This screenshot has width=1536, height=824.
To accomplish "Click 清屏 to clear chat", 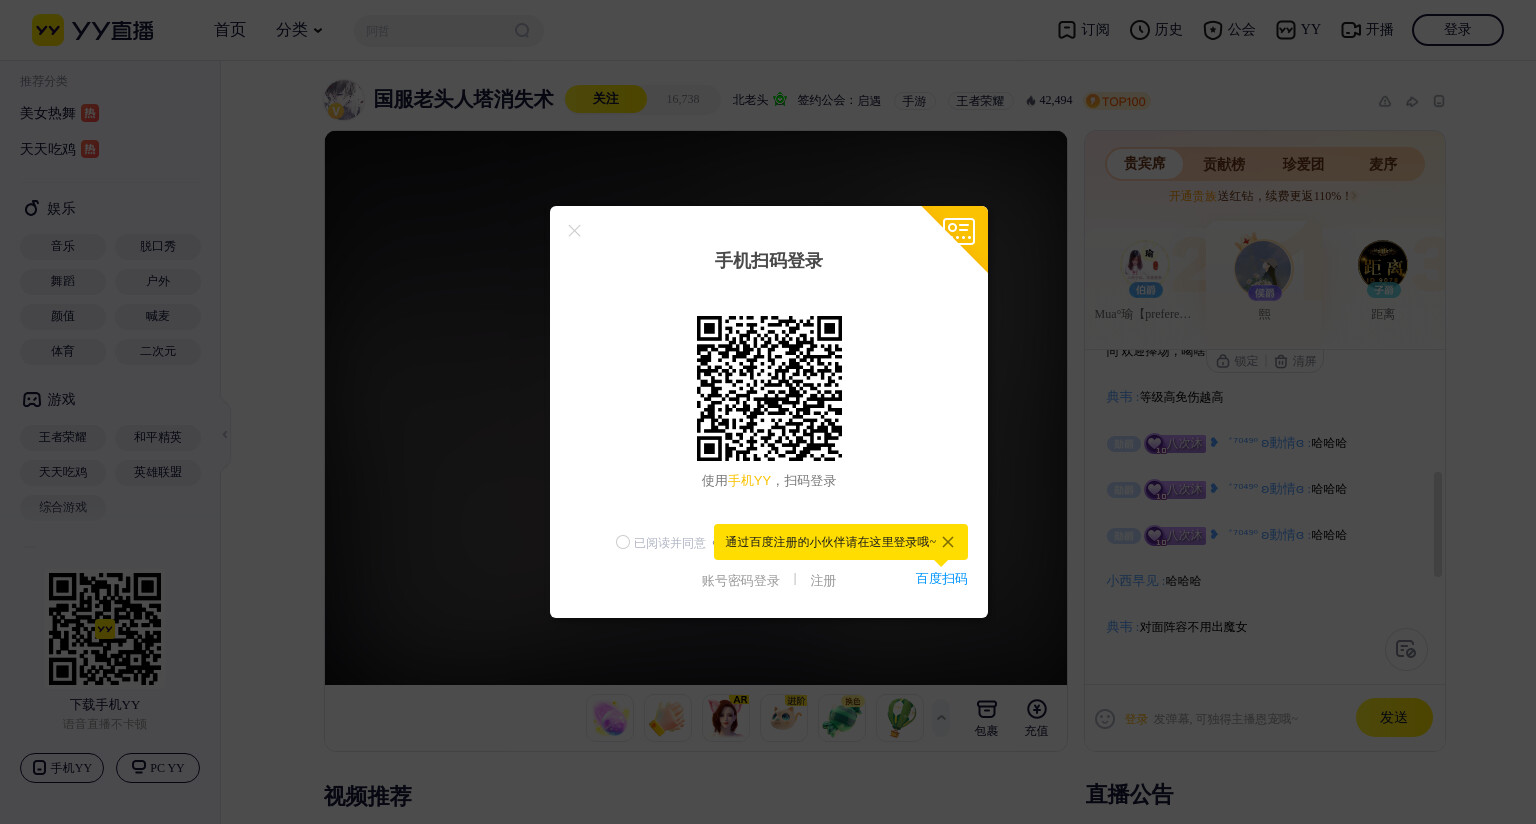I will coord(1296,361).
